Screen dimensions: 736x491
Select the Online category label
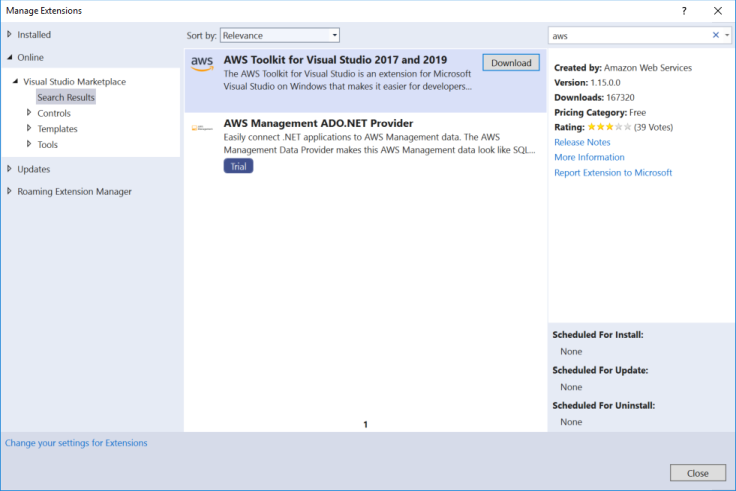coord(31,57)
